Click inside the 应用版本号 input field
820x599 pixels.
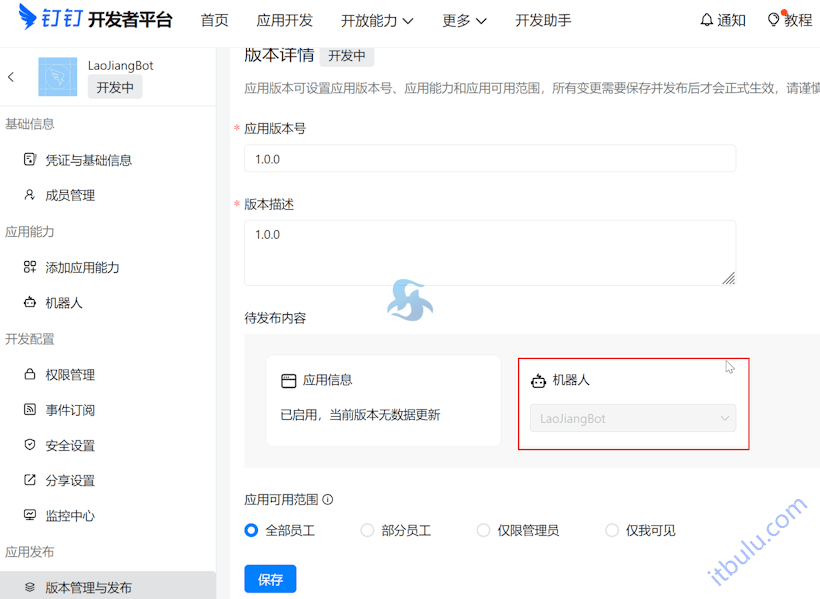[490, 158]
